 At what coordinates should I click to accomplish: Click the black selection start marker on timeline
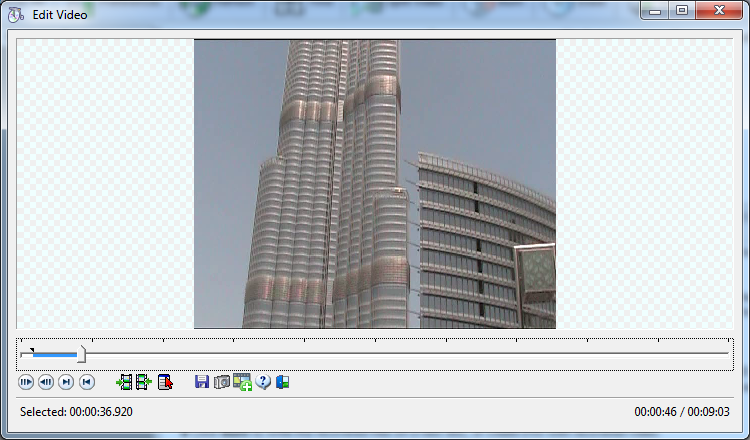pyautogui.click(x=32, y=350)
